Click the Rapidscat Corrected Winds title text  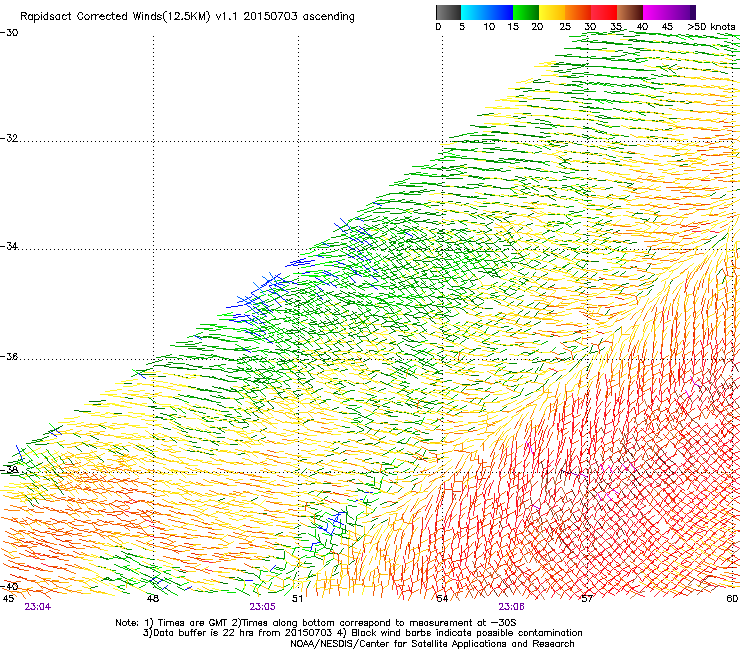coord(187,17)
